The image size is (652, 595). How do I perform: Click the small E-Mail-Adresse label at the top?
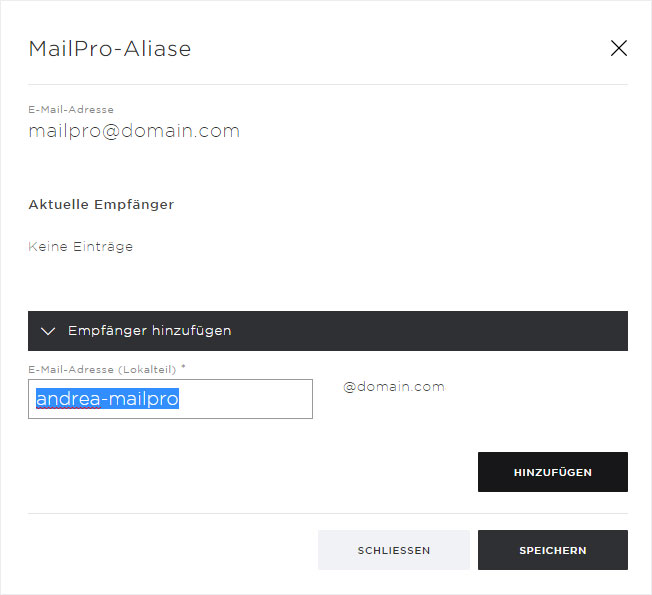(71, 109)
